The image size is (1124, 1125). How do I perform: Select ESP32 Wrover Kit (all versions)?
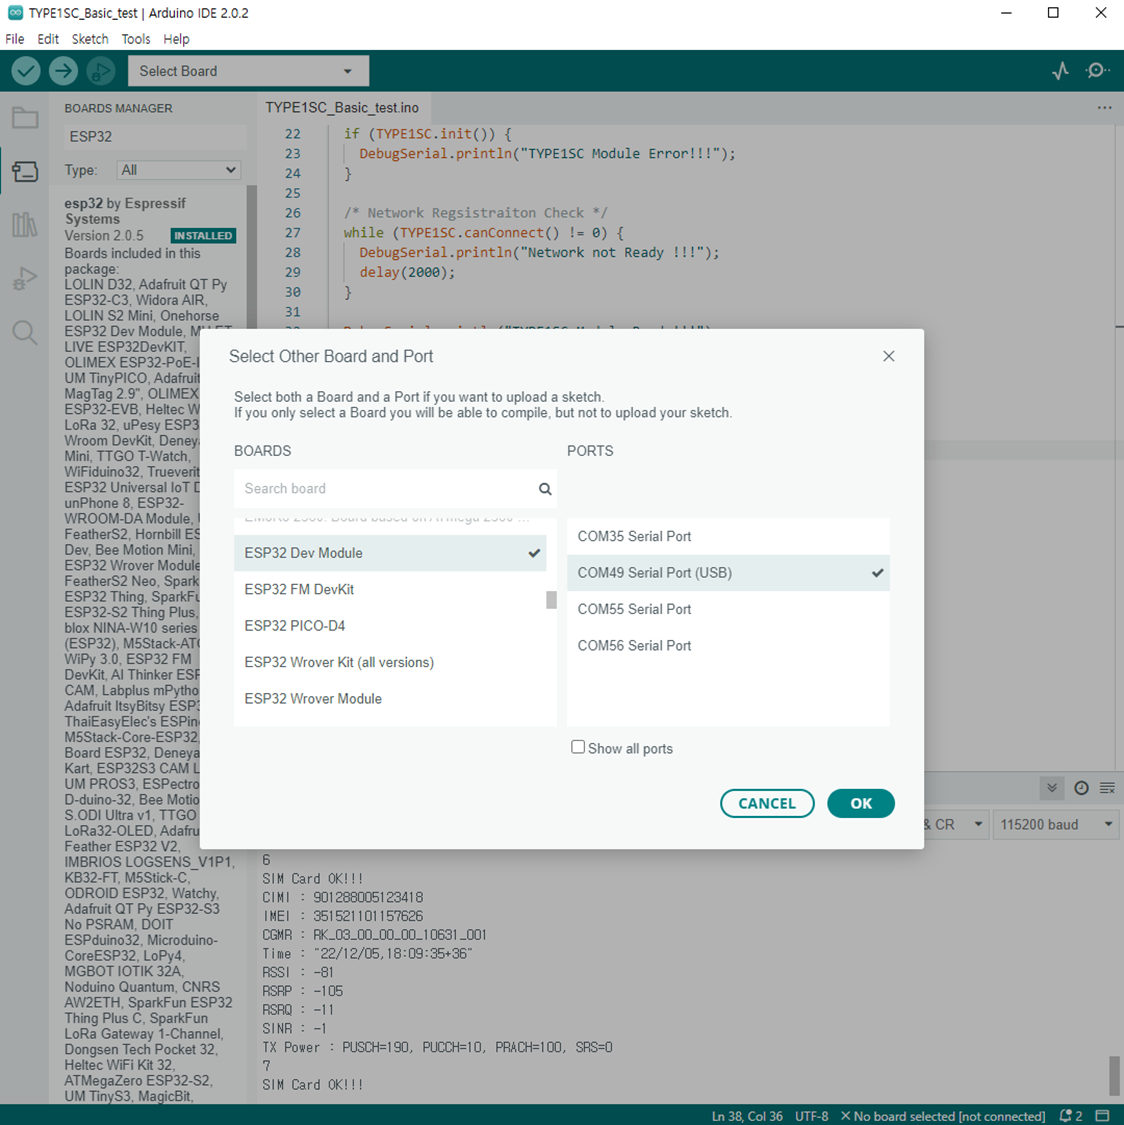click(x=389, y=662)
